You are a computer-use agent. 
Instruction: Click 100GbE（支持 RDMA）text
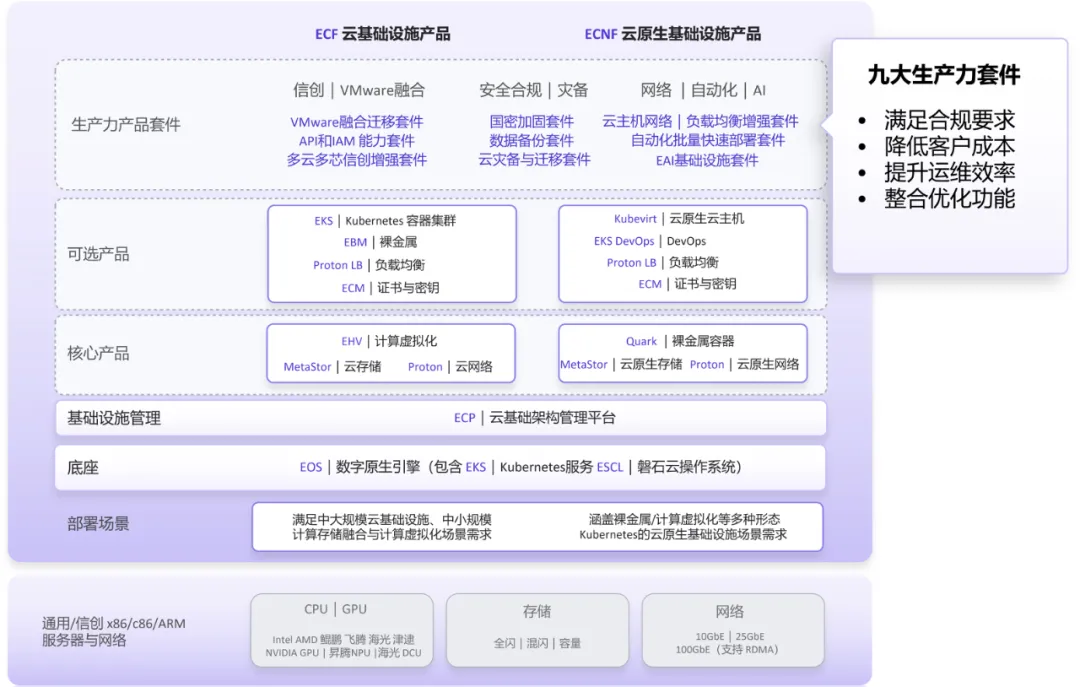click(727, 649)
